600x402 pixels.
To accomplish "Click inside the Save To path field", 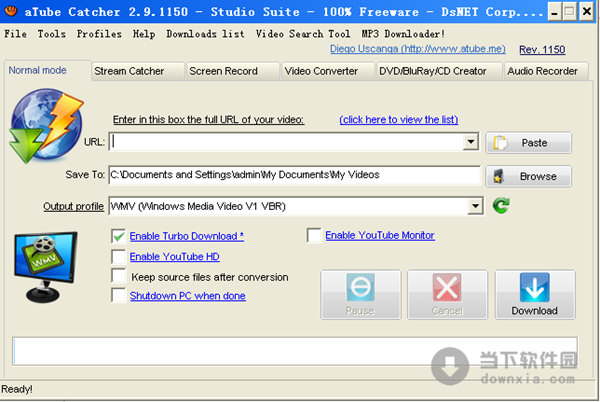I will point(295,175).
